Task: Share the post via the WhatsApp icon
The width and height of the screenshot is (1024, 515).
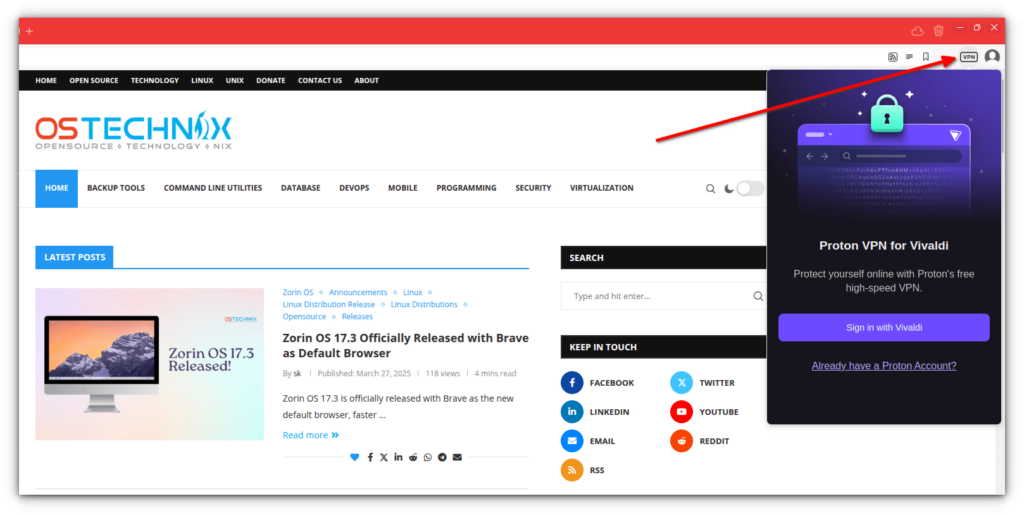Action: click(428, 457)
